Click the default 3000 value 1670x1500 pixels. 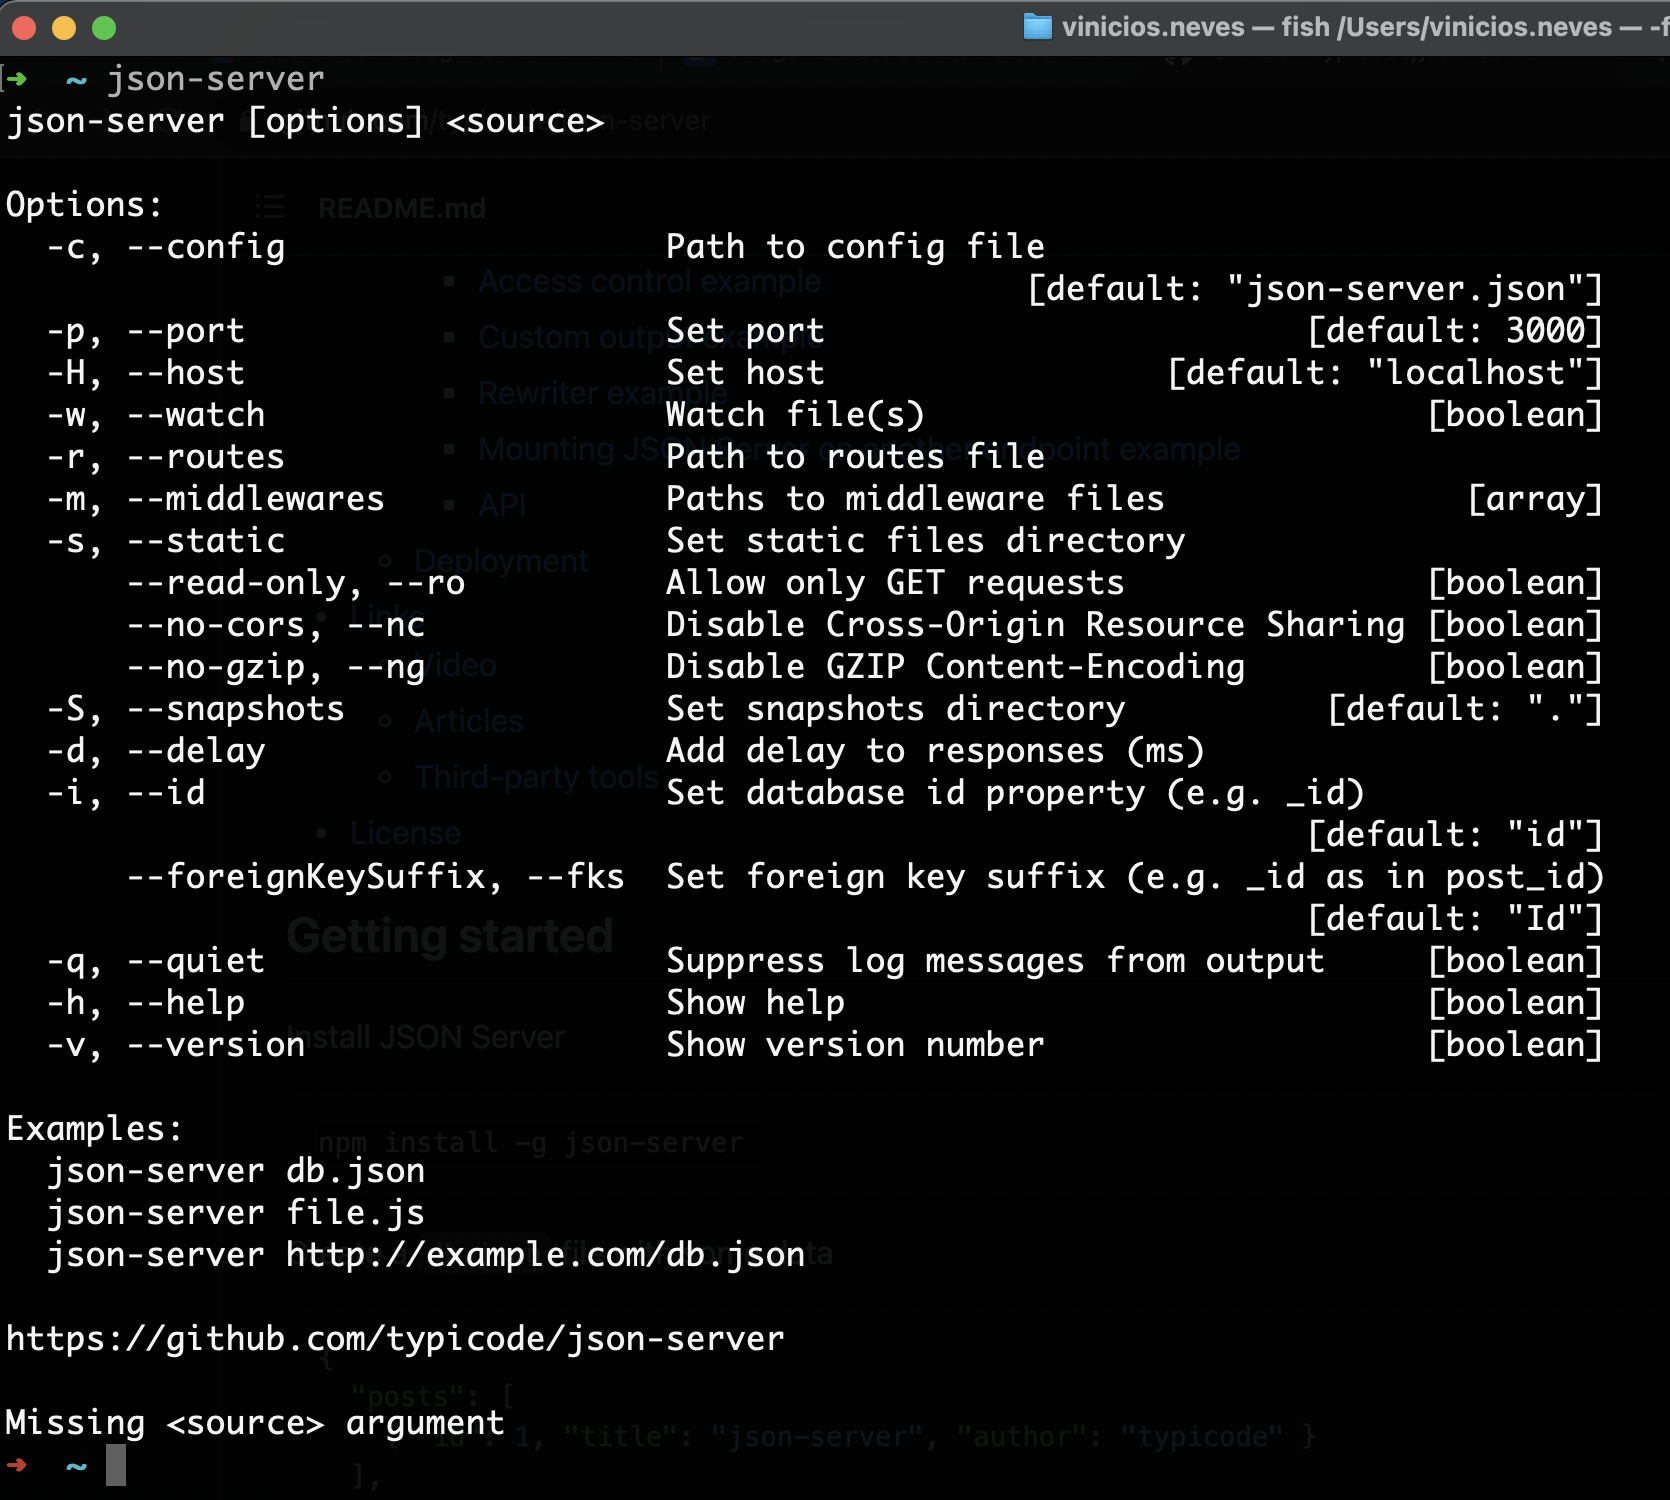[1456, 331]
